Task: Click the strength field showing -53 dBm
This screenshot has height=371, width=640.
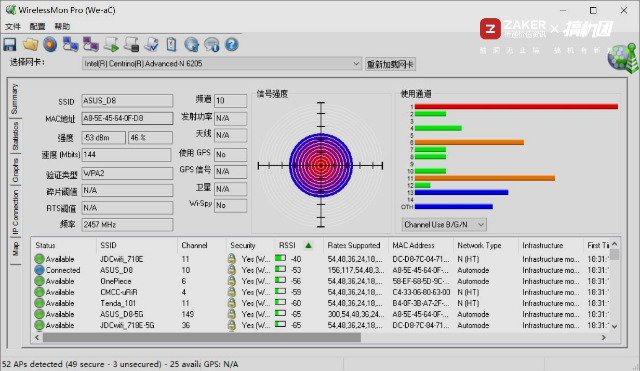Action: (x=104, y=138)
